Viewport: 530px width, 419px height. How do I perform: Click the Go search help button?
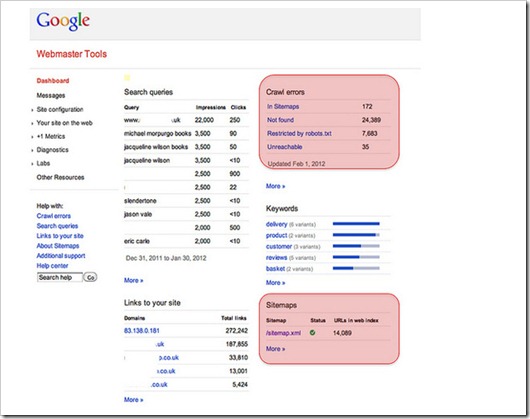(x=90, y=277)
